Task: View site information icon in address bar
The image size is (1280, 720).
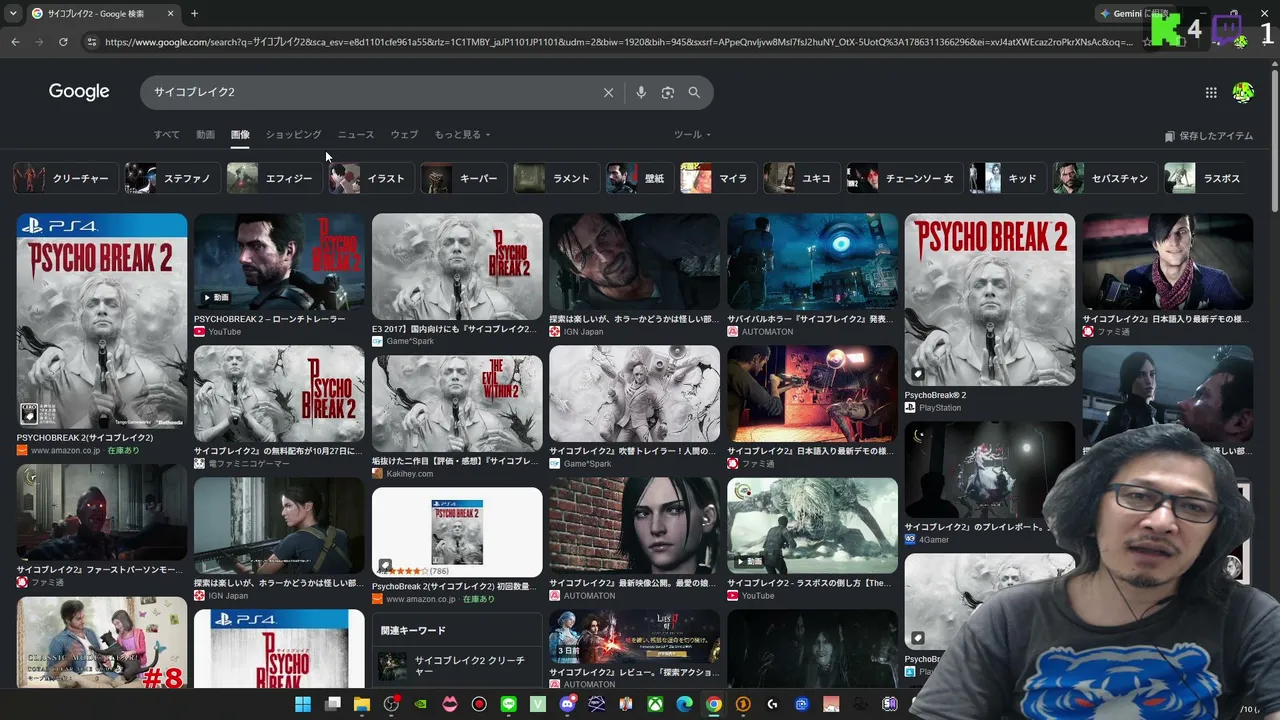Action: [x=92, y=42]
